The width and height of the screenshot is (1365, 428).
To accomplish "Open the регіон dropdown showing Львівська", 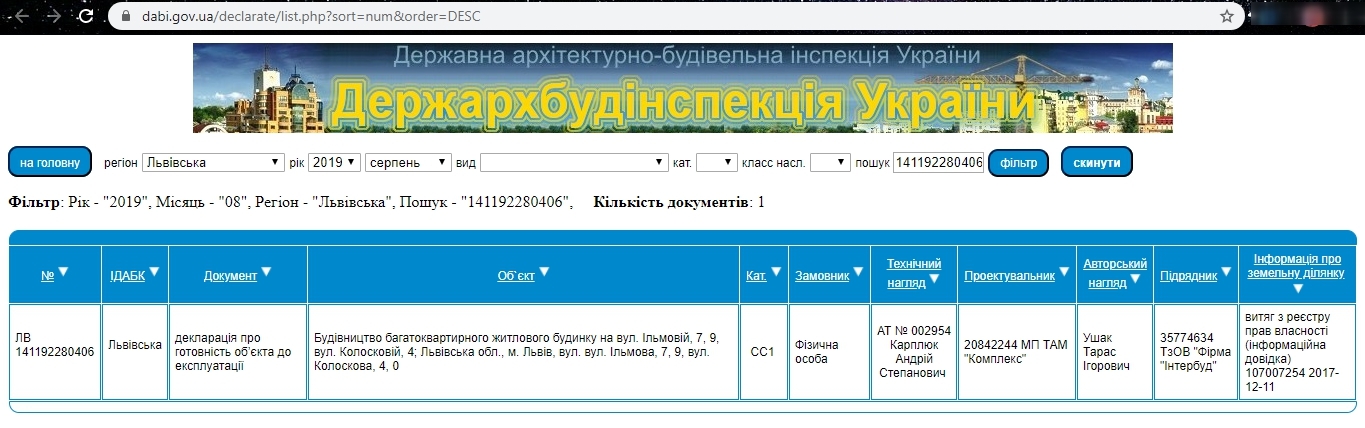I will pos(213,162).
